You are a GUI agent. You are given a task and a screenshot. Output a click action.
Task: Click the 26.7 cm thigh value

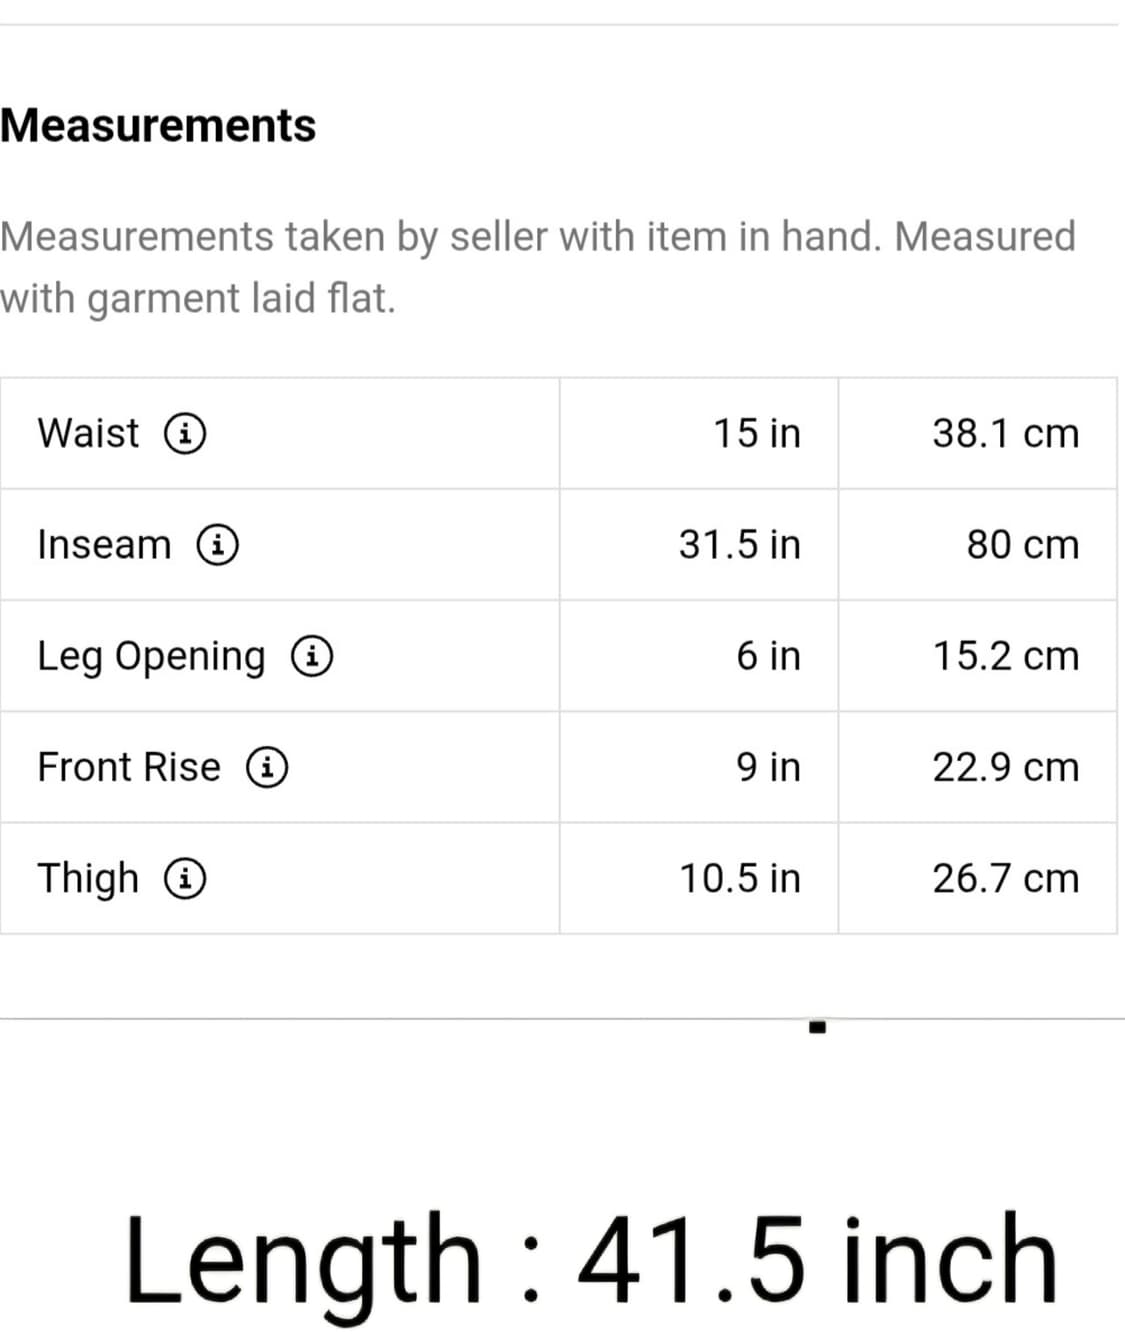pos(1006,878)
